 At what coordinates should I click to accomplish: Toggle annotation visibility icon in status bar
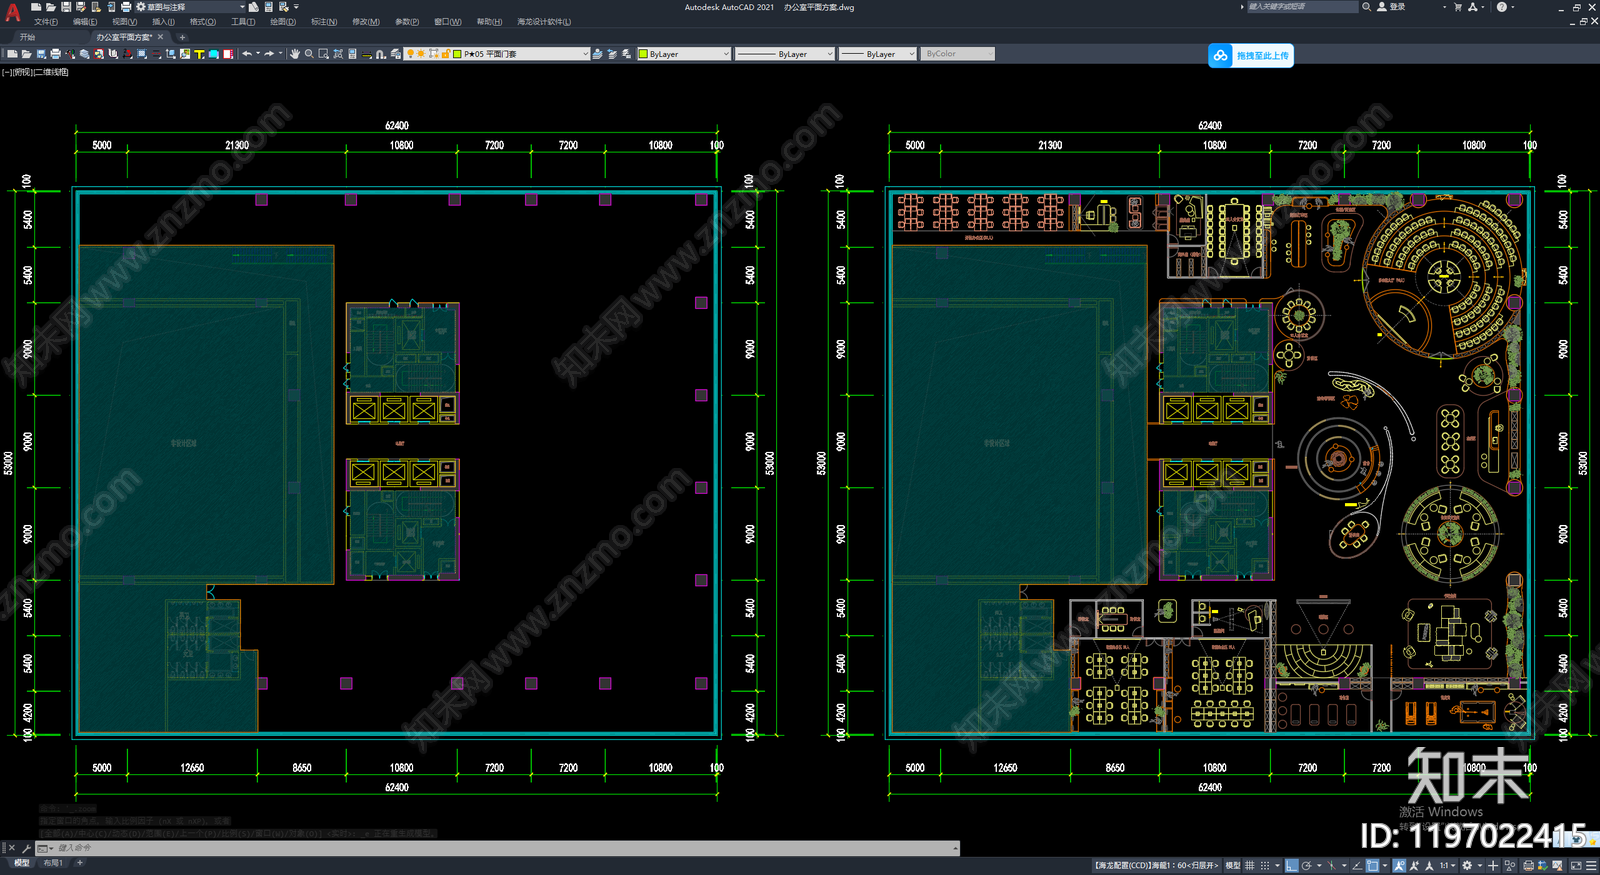pos(1399,866)
